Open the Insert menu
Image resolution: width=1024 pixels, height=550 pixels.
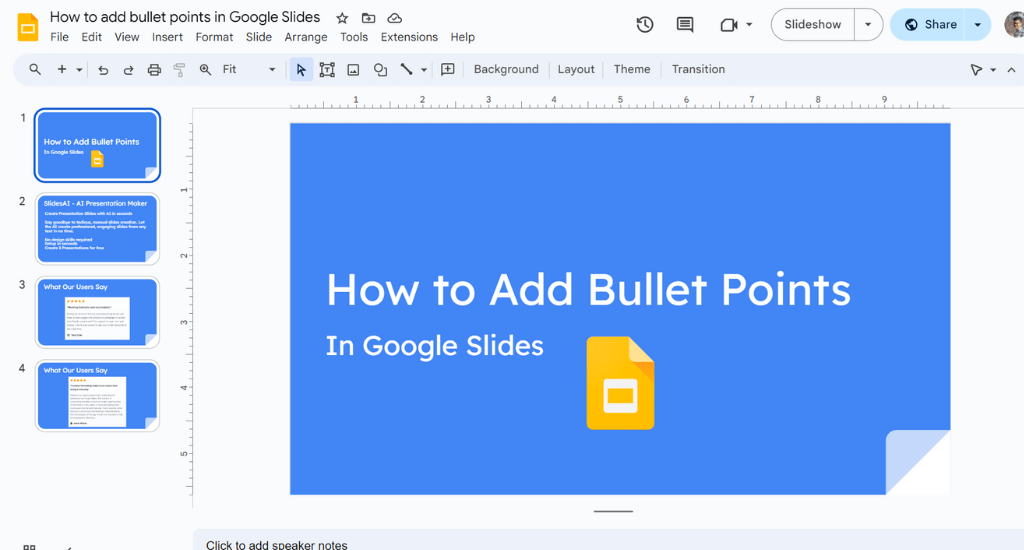[x=167, y=37]
